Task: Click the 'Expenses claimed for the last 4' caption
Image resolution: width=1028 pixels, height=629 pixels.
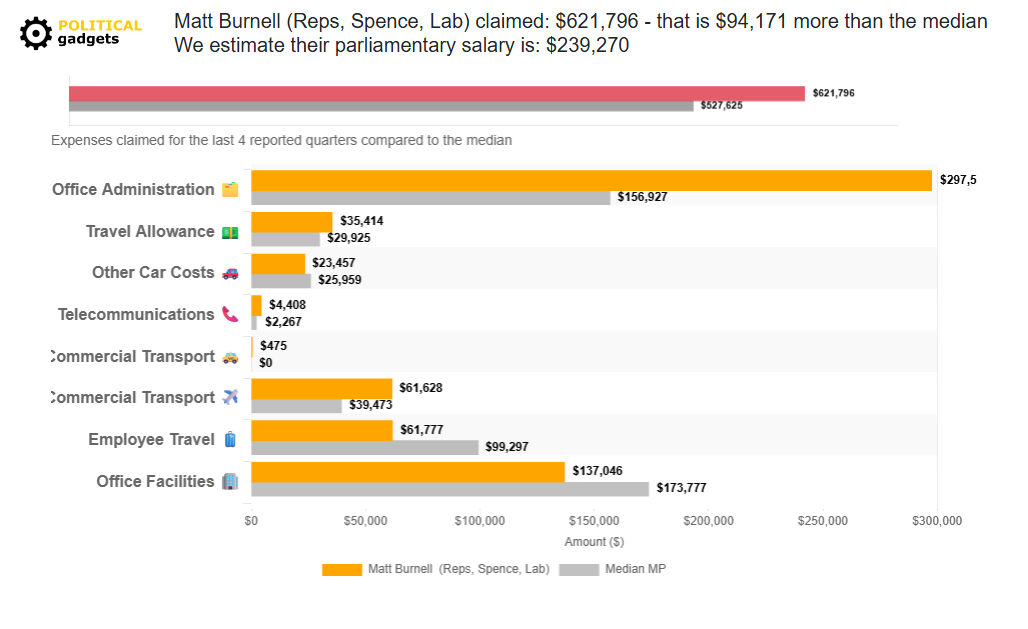Action: [x=281, y=140]
